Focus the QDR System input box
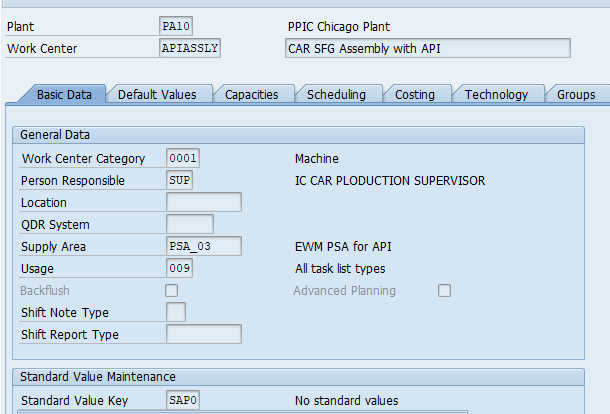Image resolution: width=610 pixels, height=414 pixels. (x=190, y=224)
